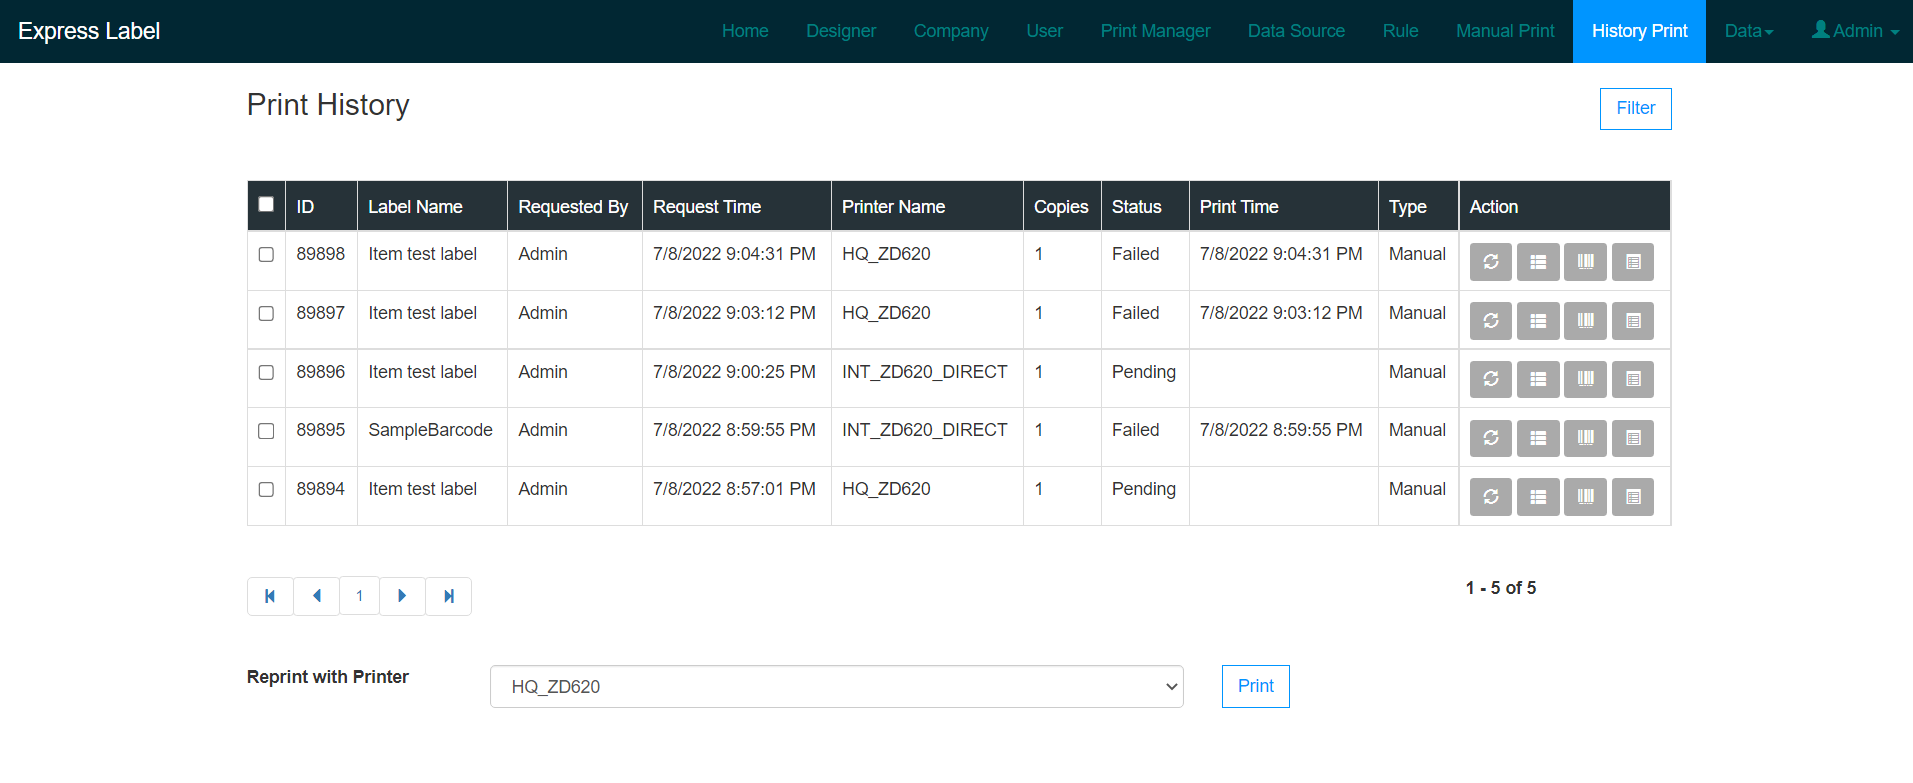1913x783 pixels.
Task: Click the refresh icon for record 89898
Action: click(x=1490, y=262)
